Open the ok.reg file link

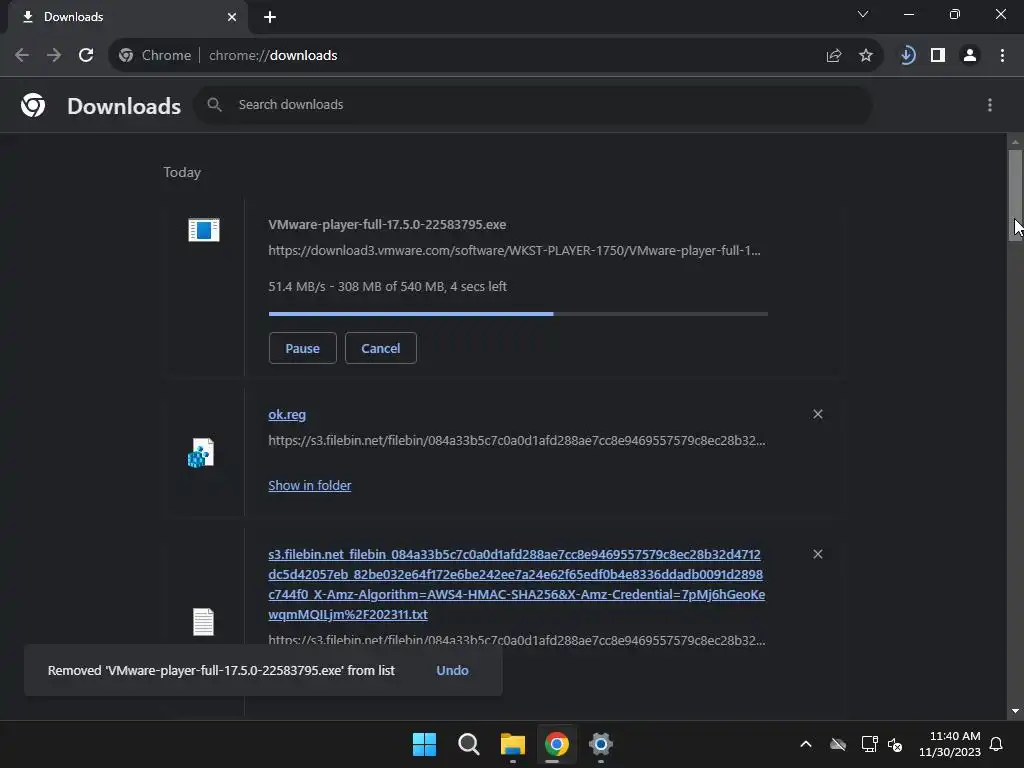pyautogui.click(x=287, y=415)
